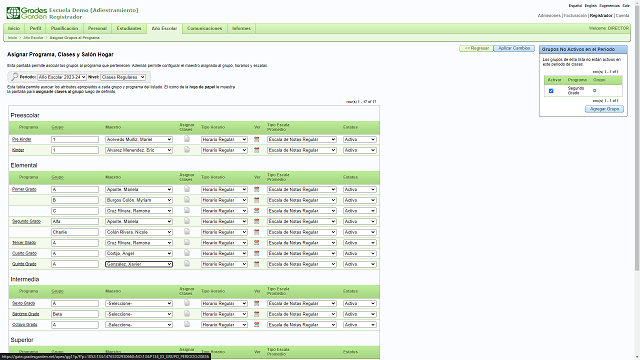View schedule calendar icon for Cuarto Grado
Image resolution: width=640 pixels, height=360 pixels.
256,253
